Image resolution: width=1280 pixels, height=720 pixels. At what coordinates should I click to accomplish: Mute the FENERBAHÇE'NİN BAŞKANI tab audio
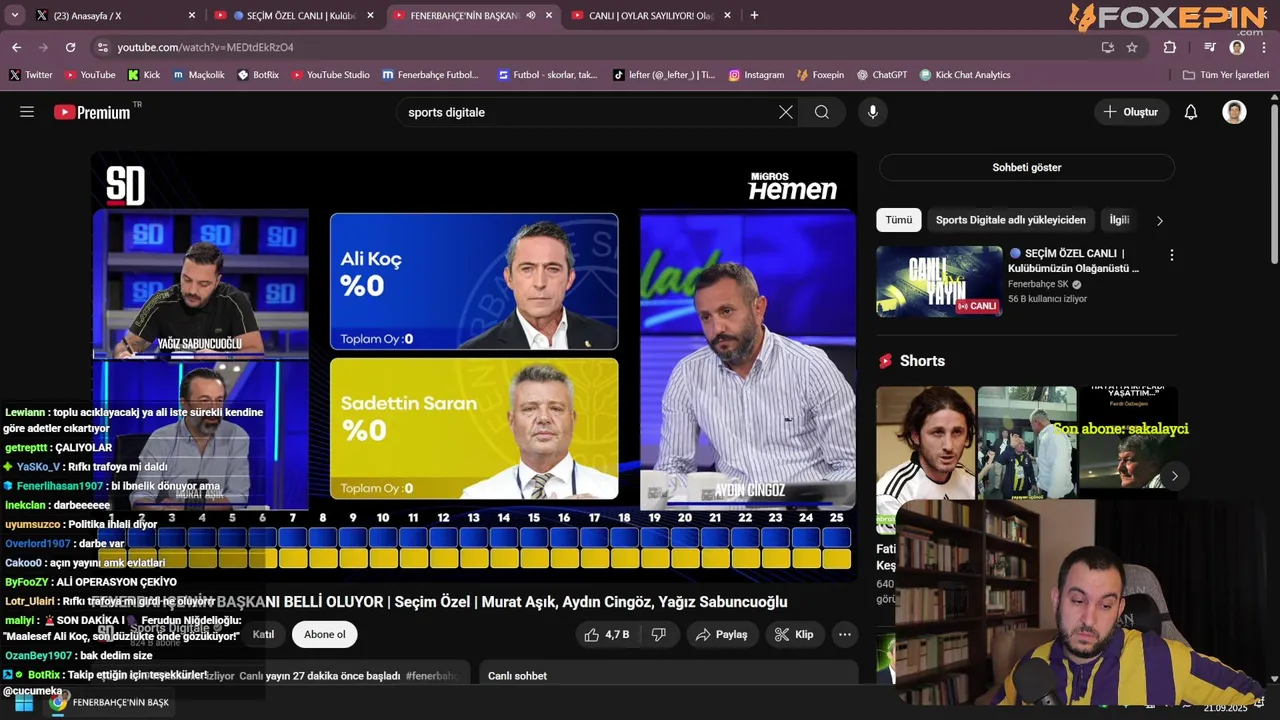pos(531,15)
